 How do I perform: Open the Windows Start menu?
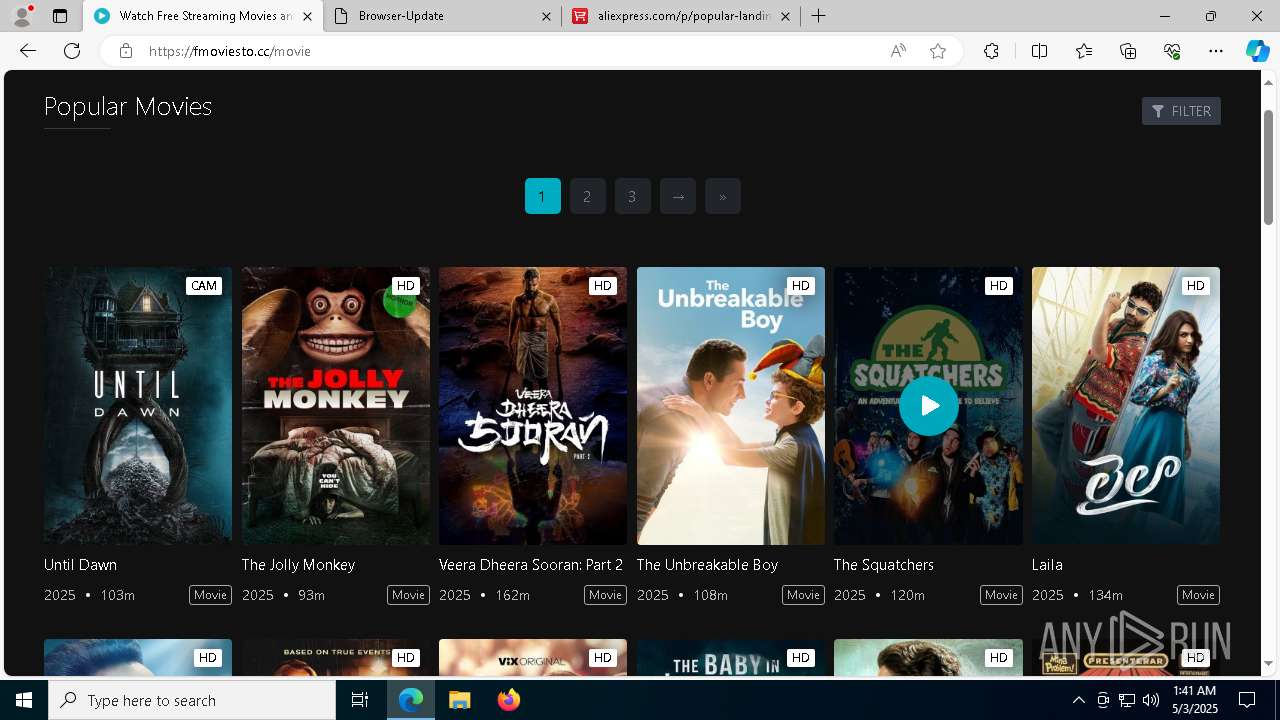coord(24,700)
